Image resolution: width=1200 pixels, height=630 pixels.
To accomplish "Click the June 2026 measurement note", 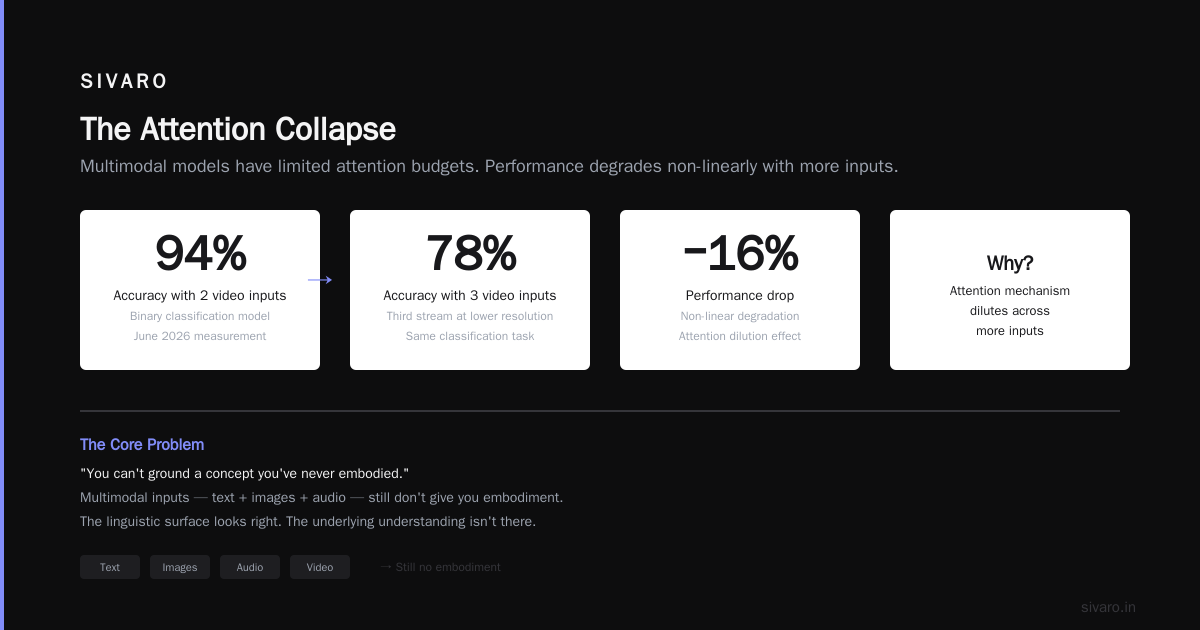I will (200, 336).
